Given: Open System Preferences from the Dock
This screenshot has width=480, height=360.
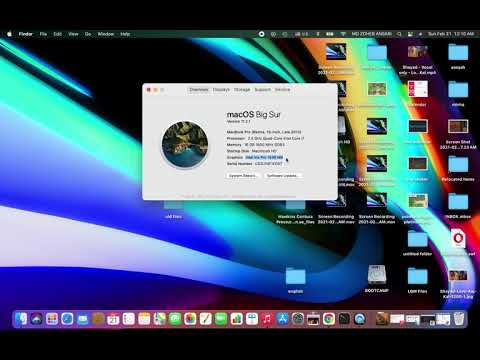Looking at the screenshot, I should (298, 319).
